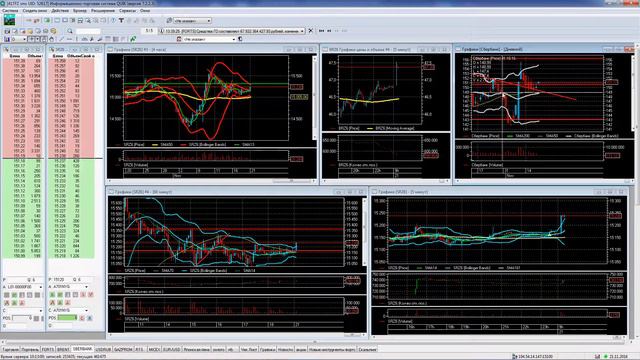Expand account A dropdown in second order panel
The width and height of the screenshot is (640, 360).
click(86, 287)
